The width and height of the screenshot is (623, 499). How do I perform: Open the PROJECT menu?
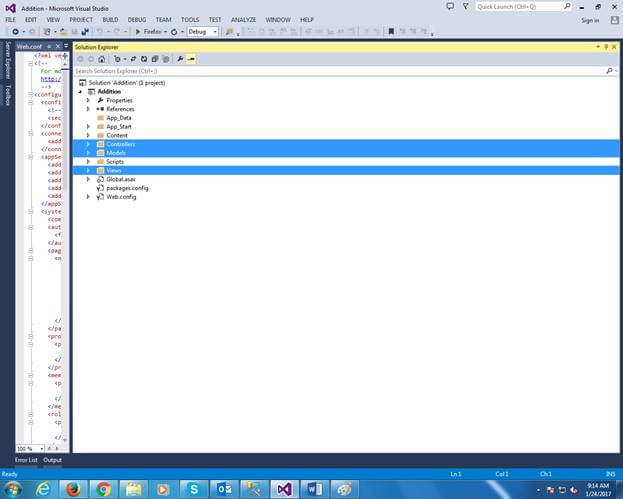[x=81, y=20]
